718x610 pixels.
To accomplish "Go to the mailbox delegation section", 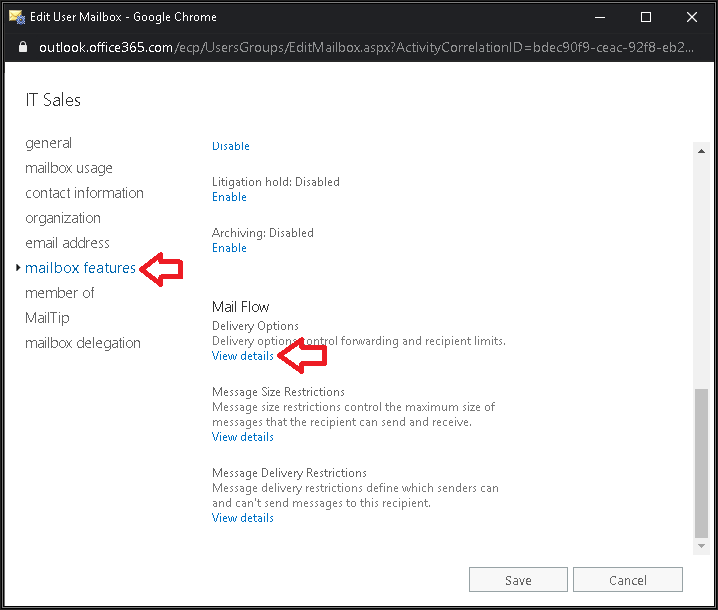I will pyautogui.click(x=83, y=343).
